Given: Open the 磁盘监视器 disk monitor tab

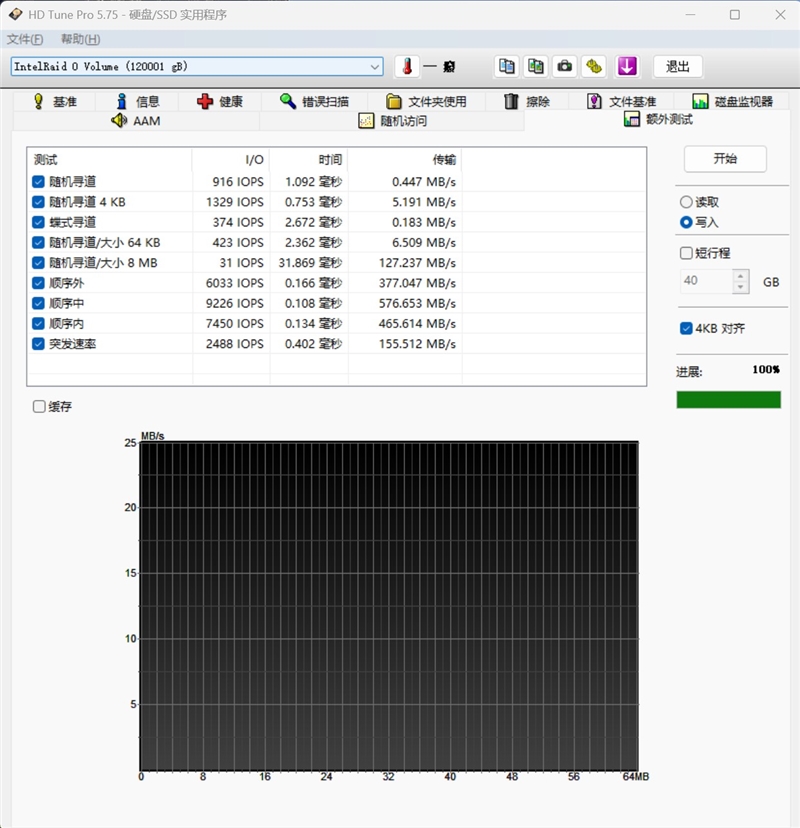Looking at the screenshot, I should (x=733, y=101).
